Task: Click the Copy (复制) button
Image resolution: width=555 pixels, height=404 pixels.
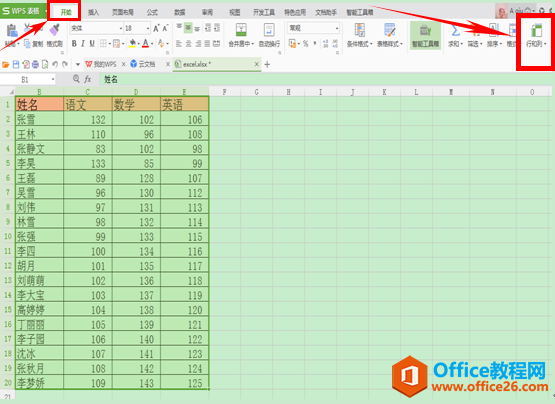Action: click(33, 44)
